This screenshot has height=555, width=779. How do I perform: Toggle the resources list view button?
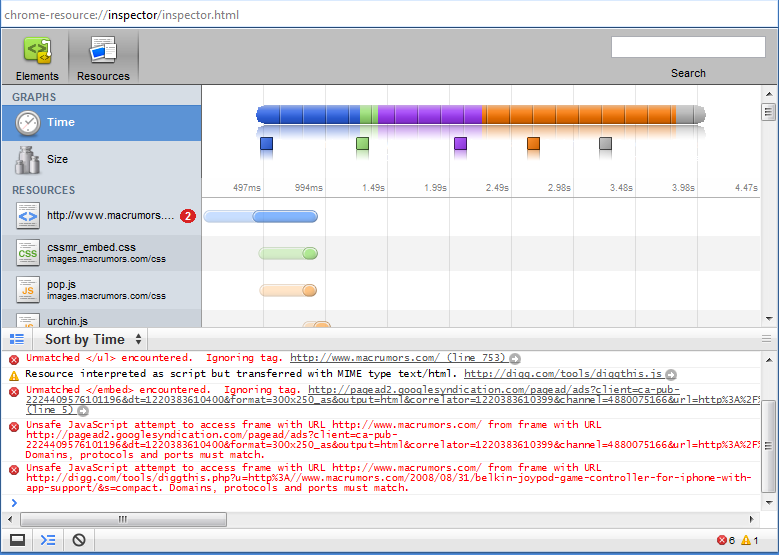pyautogui.click(x=17, y=339)
